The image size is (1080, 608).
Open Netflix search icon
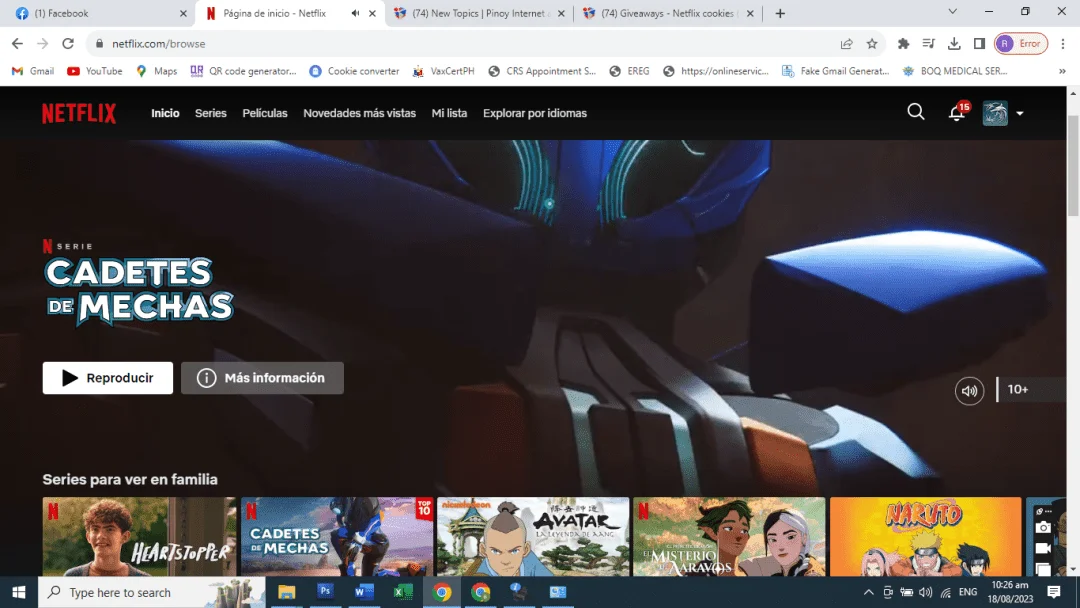click(915, 112)
